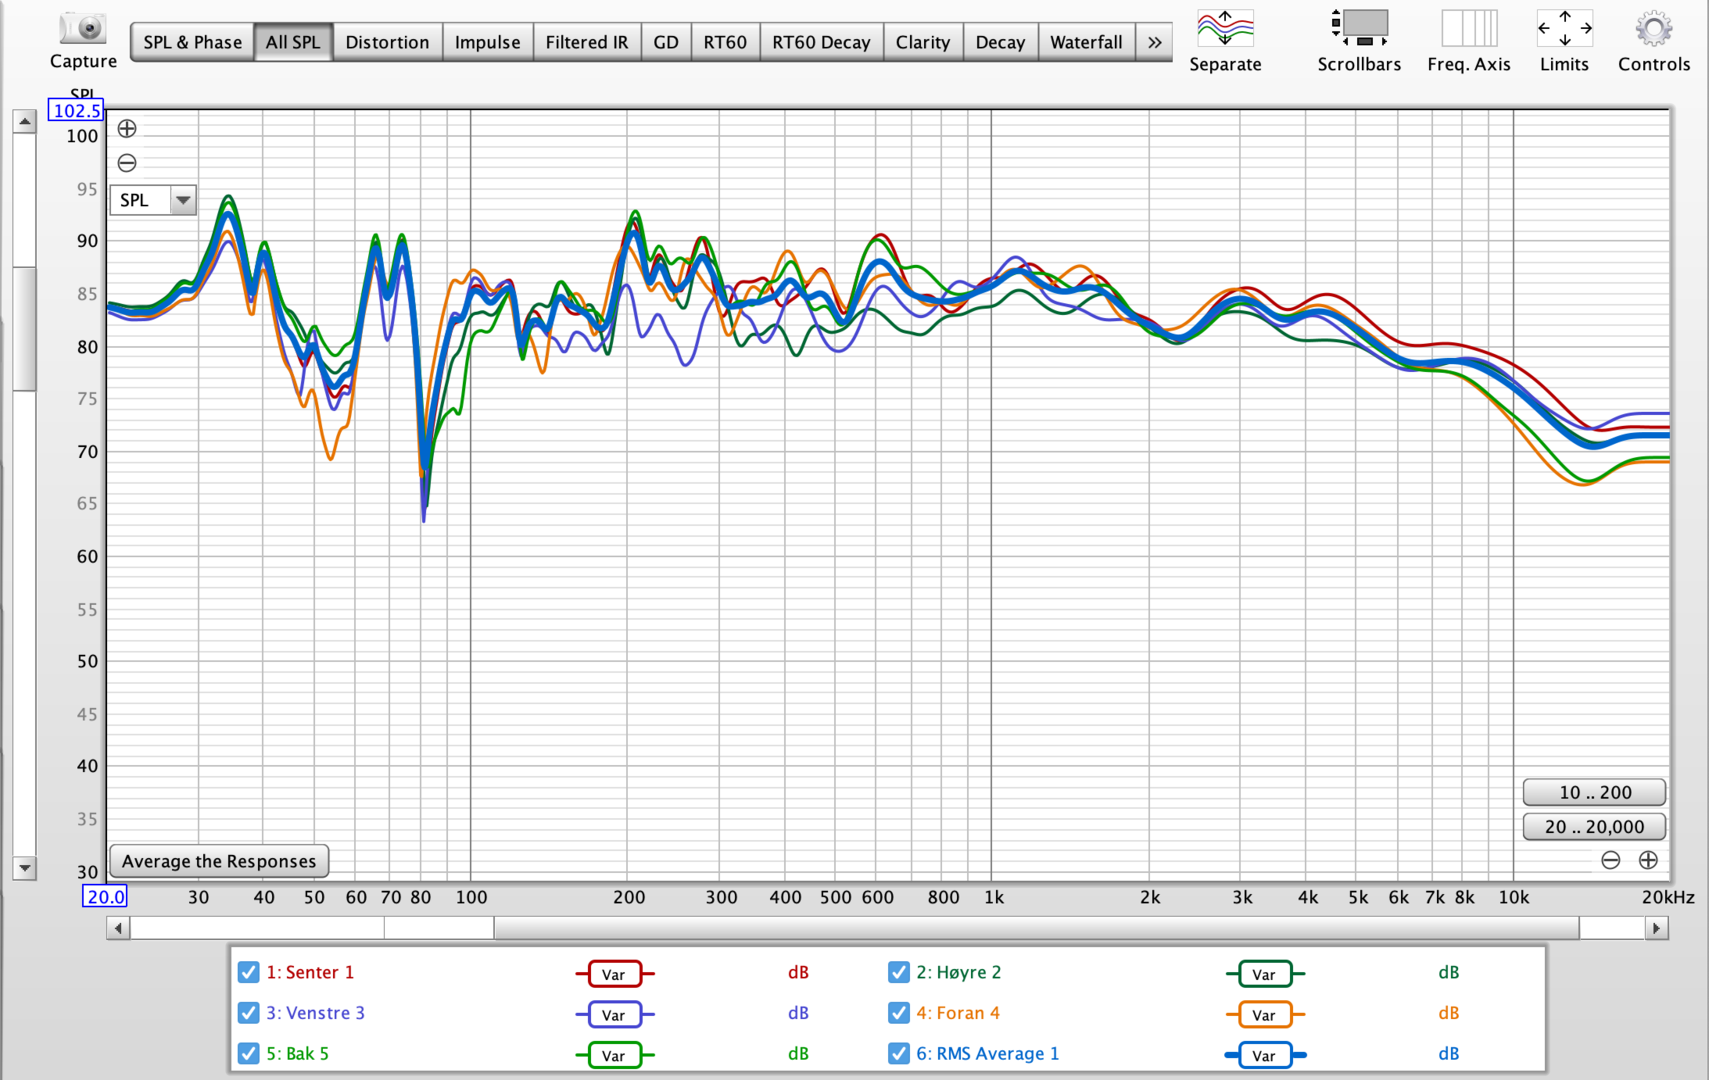Zoom in vertically with top-left plus icon
The image size is (1709, 1080).
pyautogui.click(x=127, y=129)
